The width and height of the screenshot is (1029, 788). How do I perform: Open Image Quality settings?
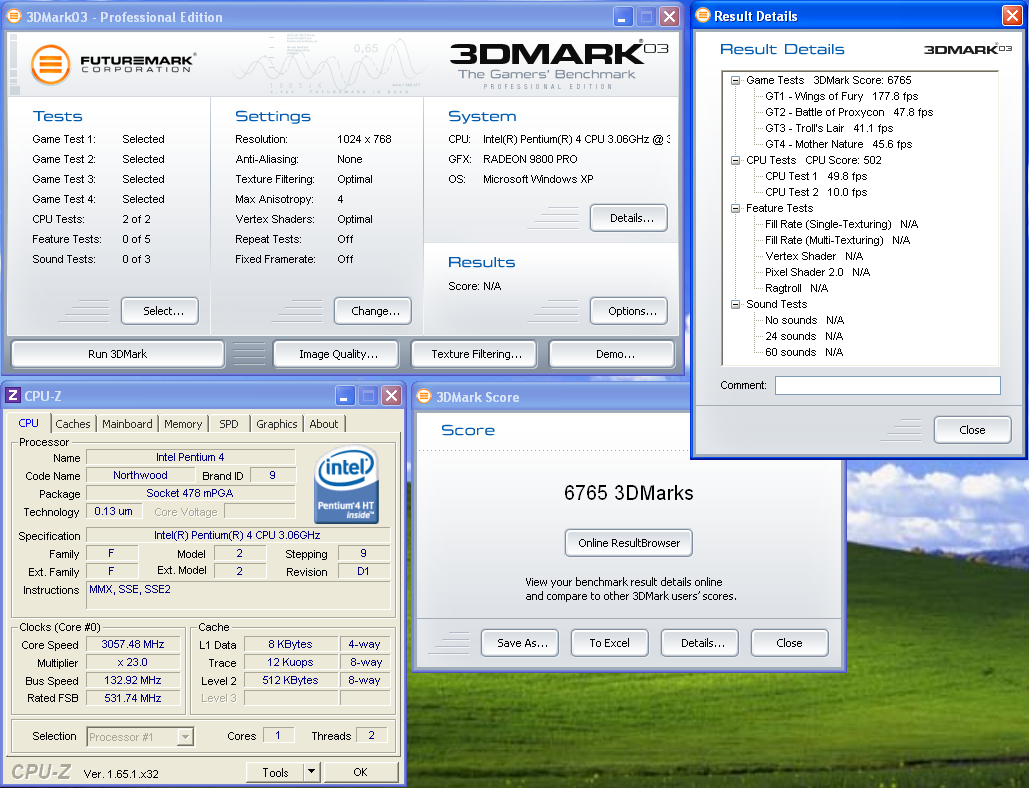(x=338, y=354)
